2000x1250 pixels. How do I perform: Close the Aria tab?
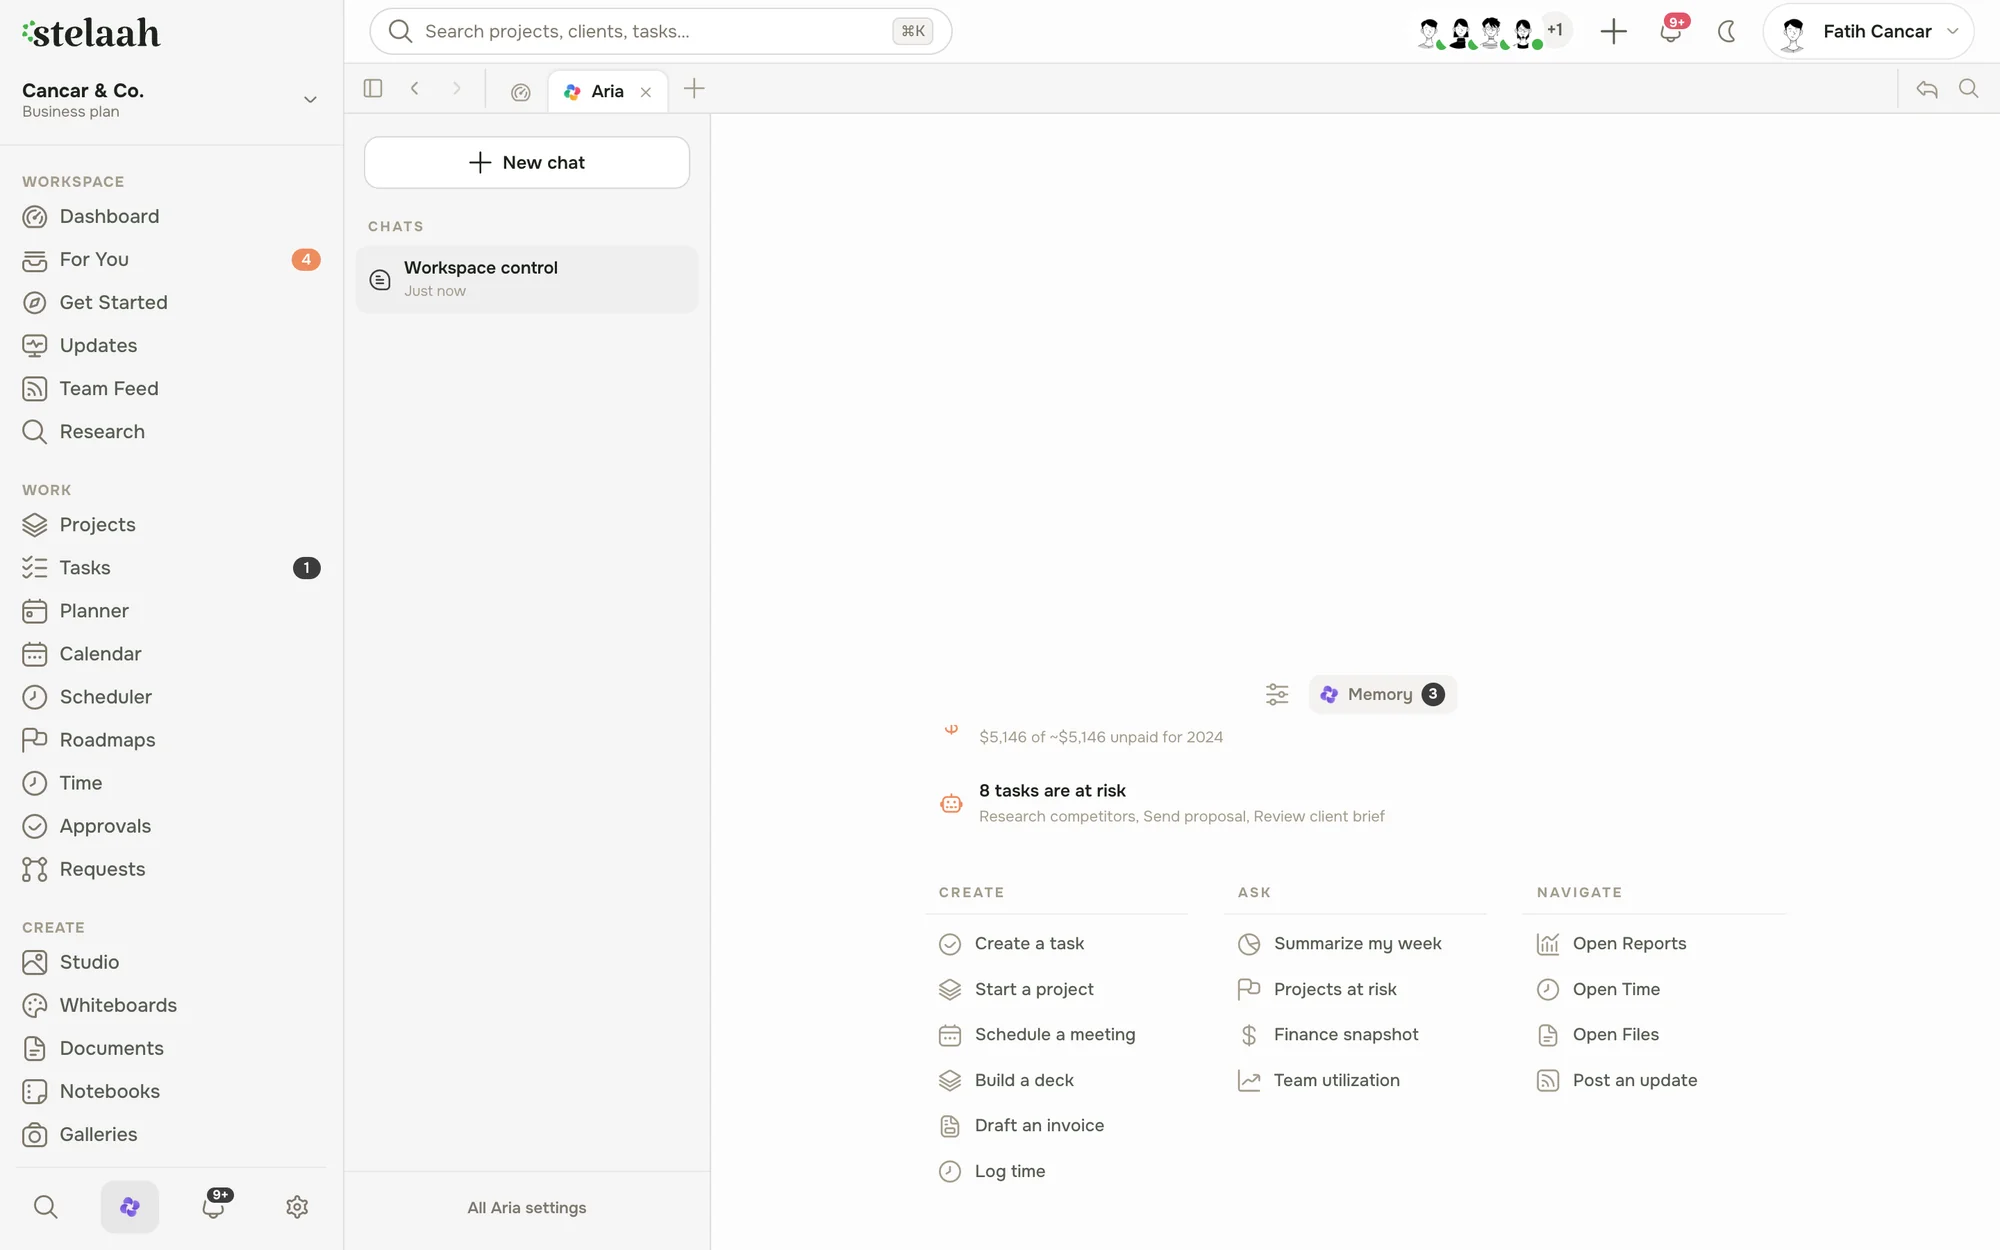pyautogui.click(x=646, y=92)
